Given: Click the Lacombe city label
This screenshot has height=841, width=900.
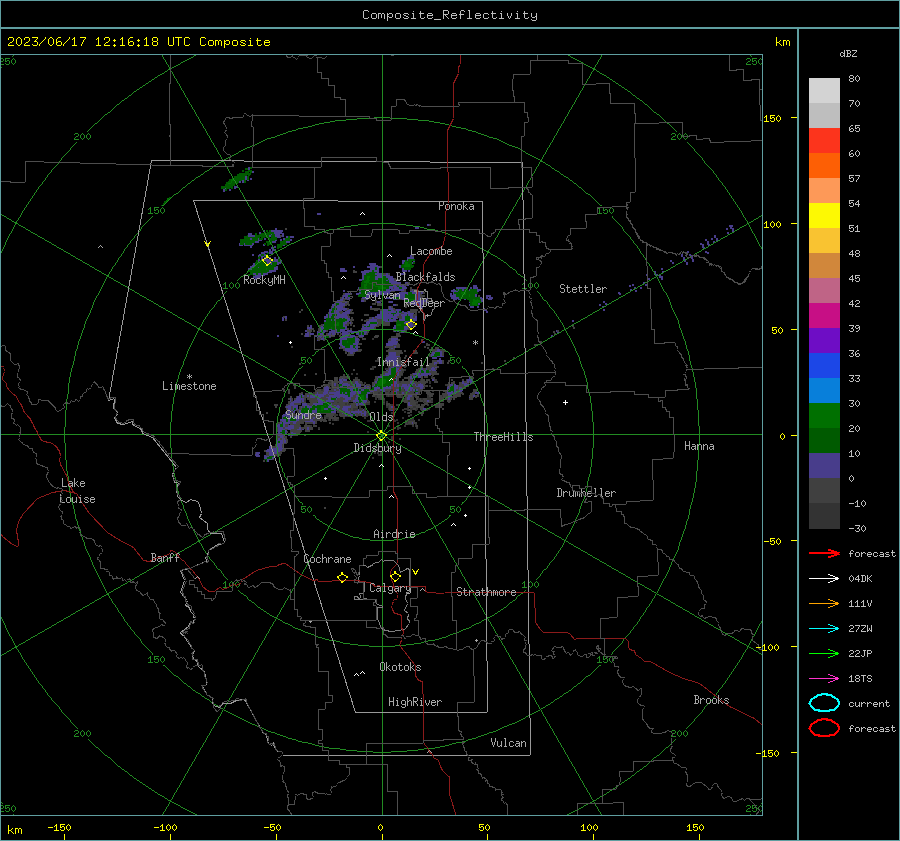Looking at the screenshot, I should (431, 251).
